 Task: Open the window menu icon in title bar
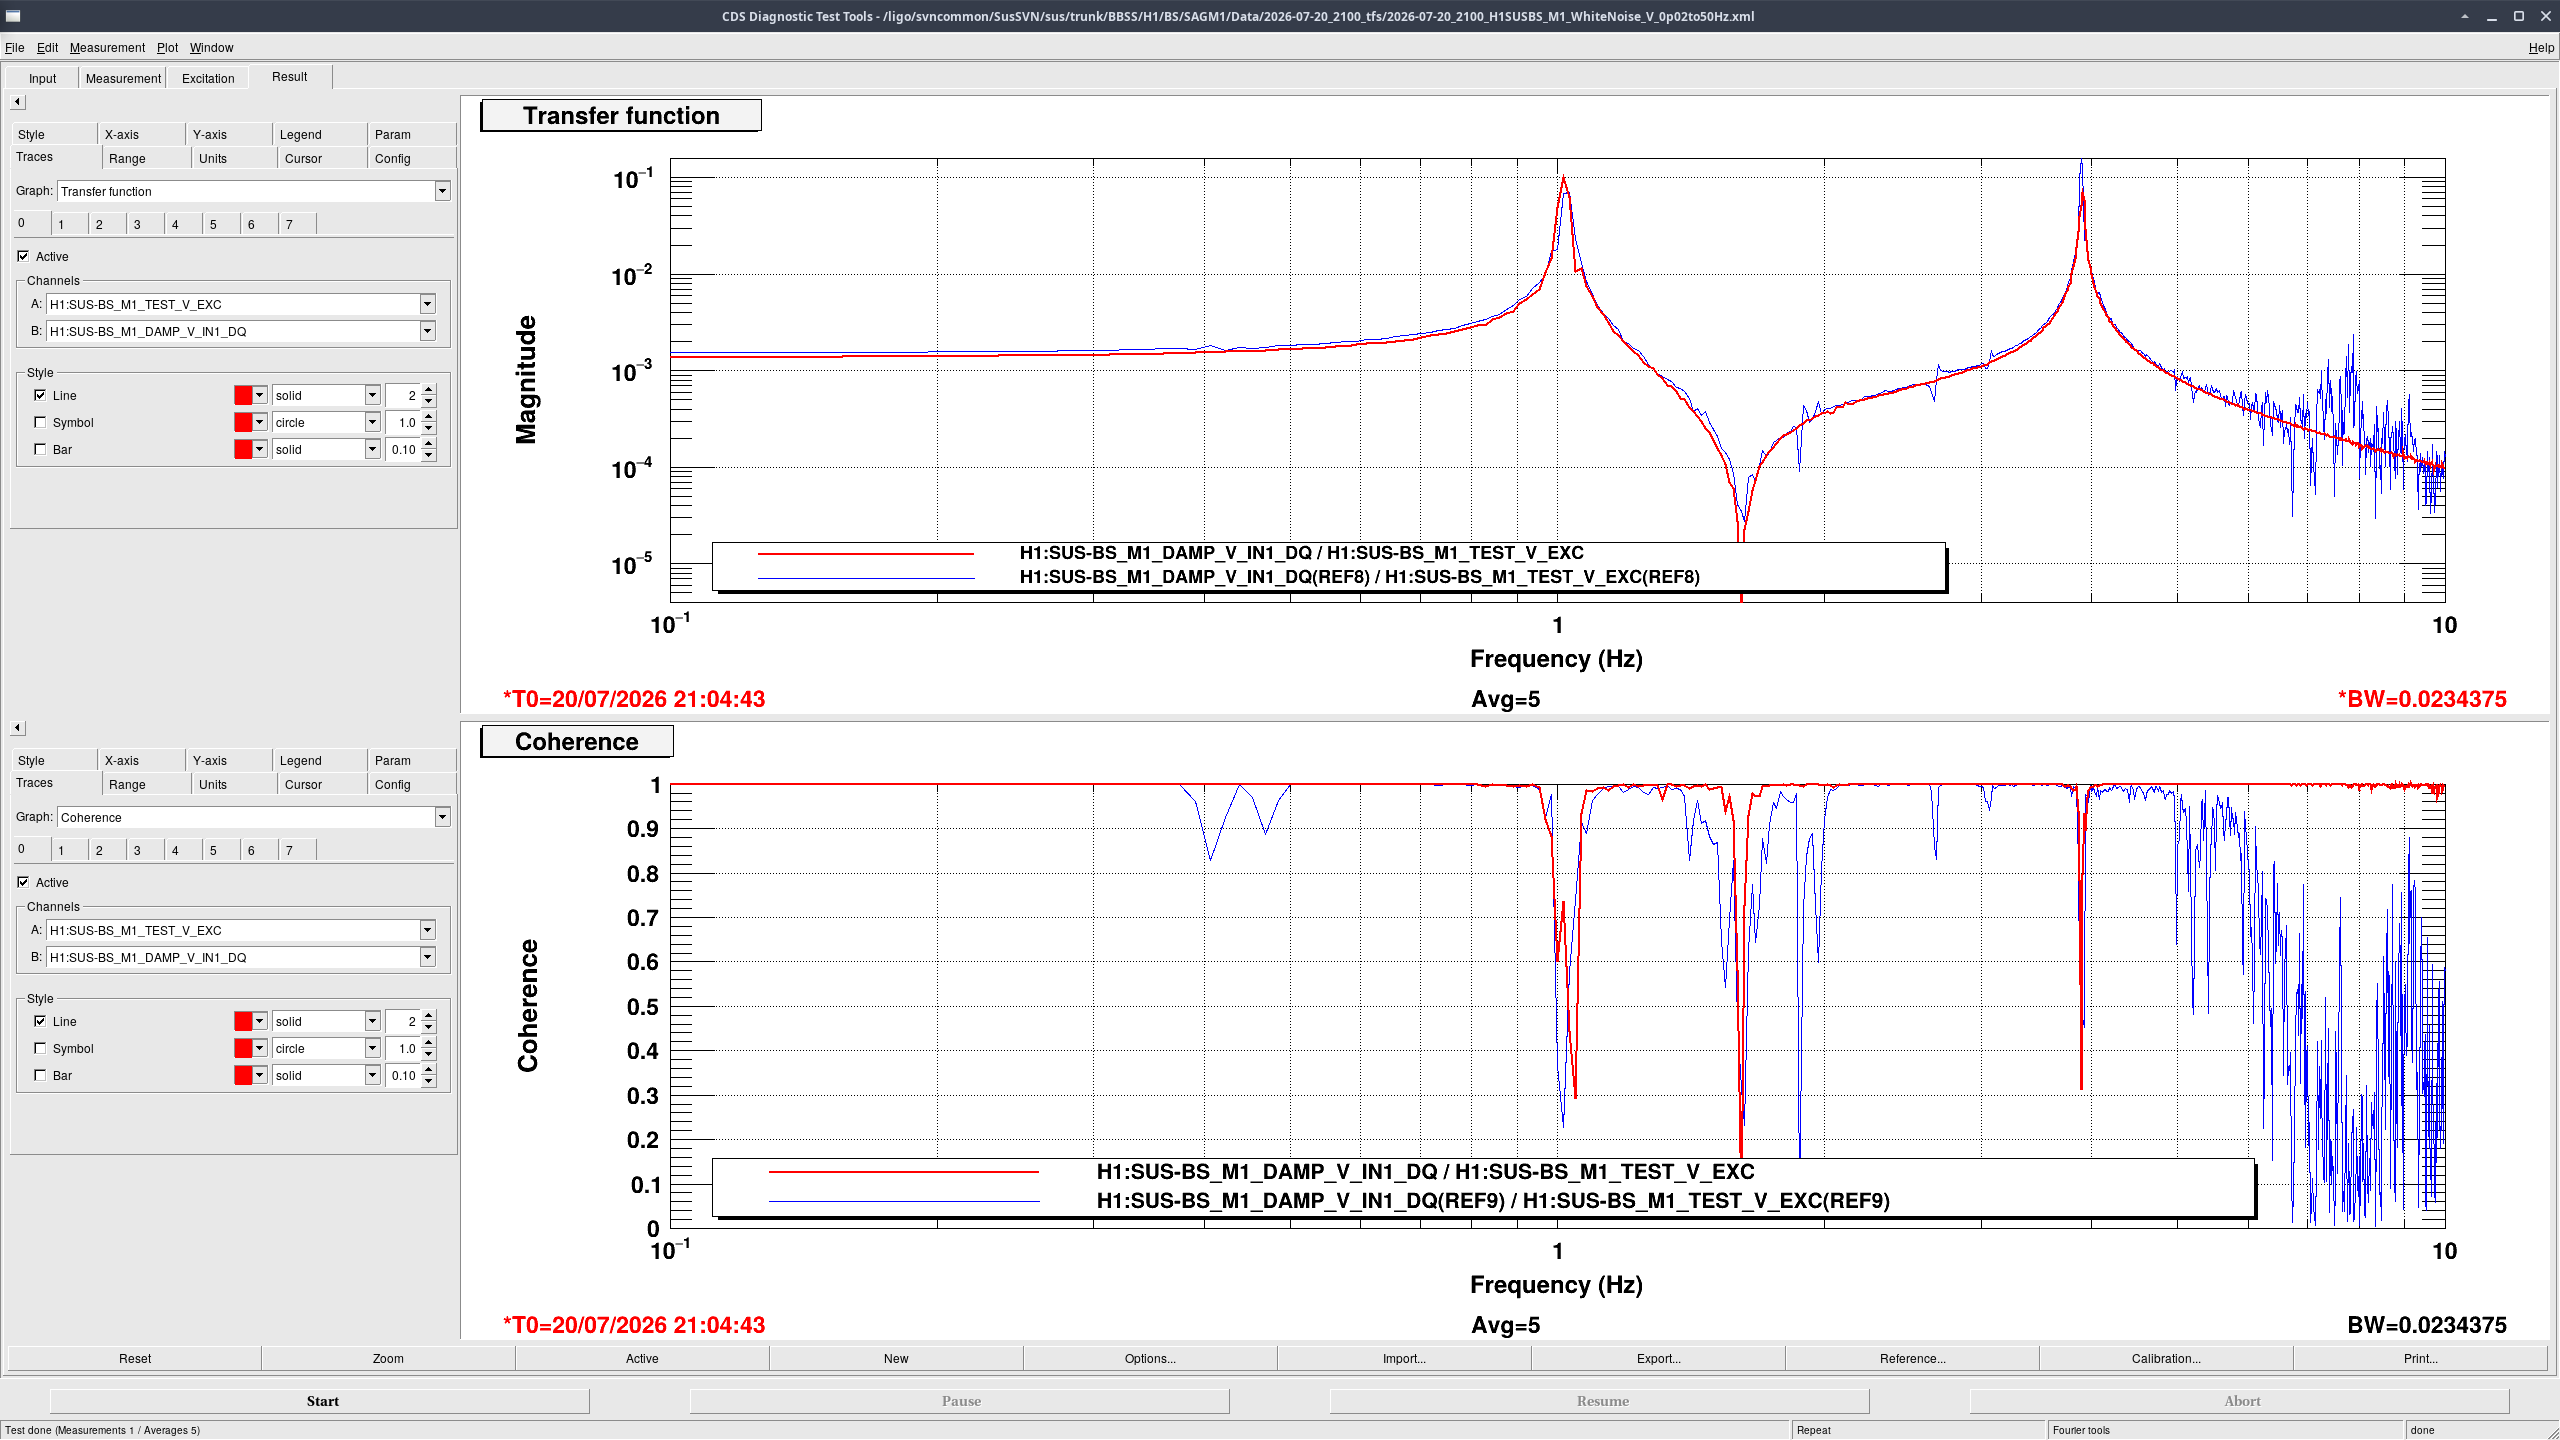tap(13, 16)
